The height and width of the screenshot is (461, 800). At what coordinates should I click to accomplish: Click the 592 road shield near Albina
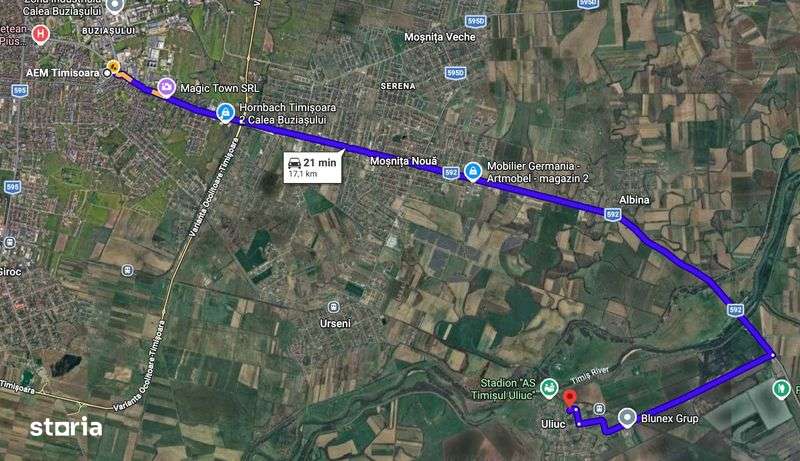[x=612, y=214]
